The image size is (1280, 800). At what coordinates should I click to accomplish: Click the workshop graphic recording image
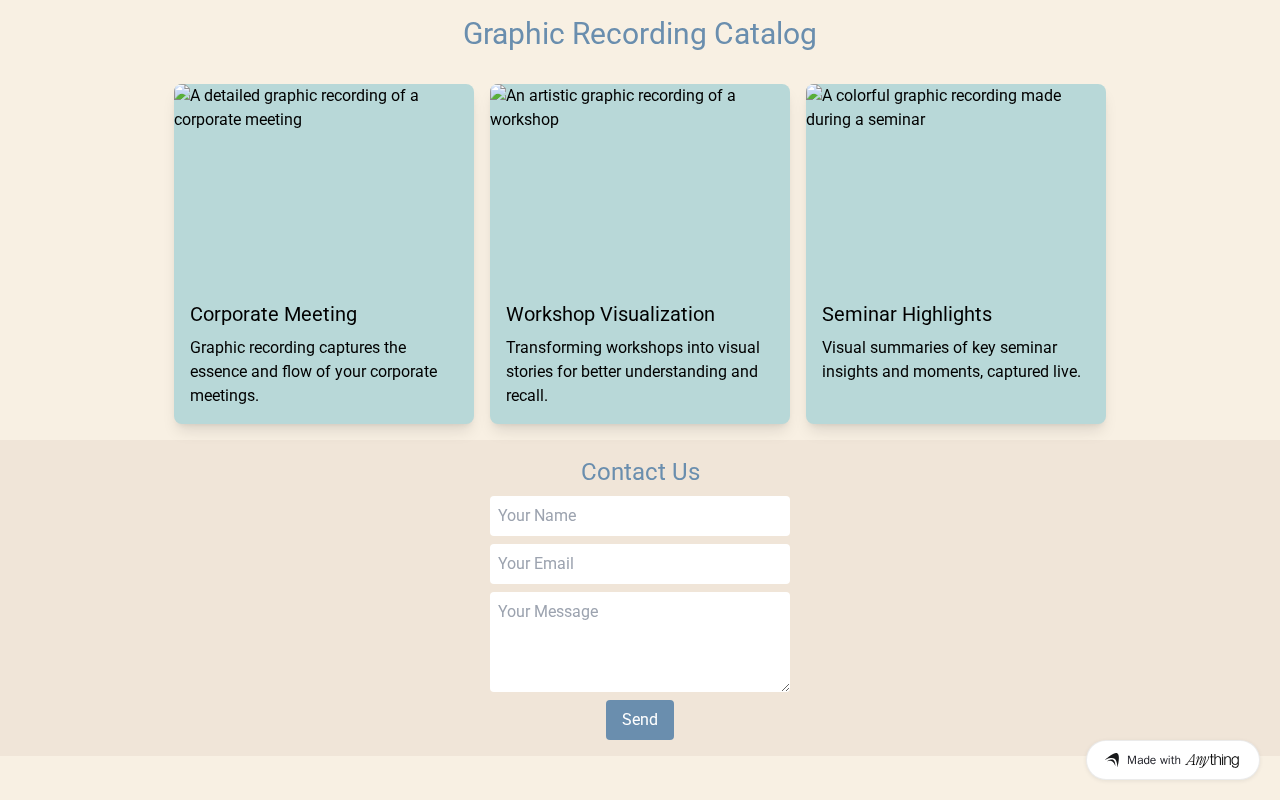point(640,185)
